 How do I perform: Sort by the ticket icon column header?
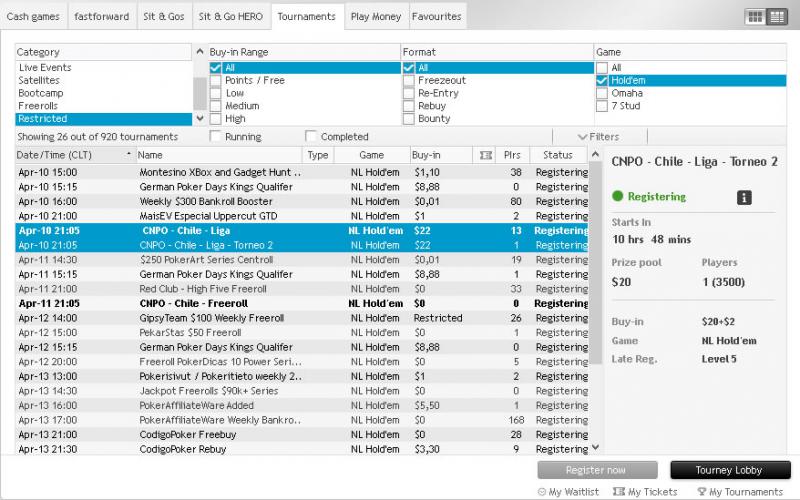click(x=486, y=155)
